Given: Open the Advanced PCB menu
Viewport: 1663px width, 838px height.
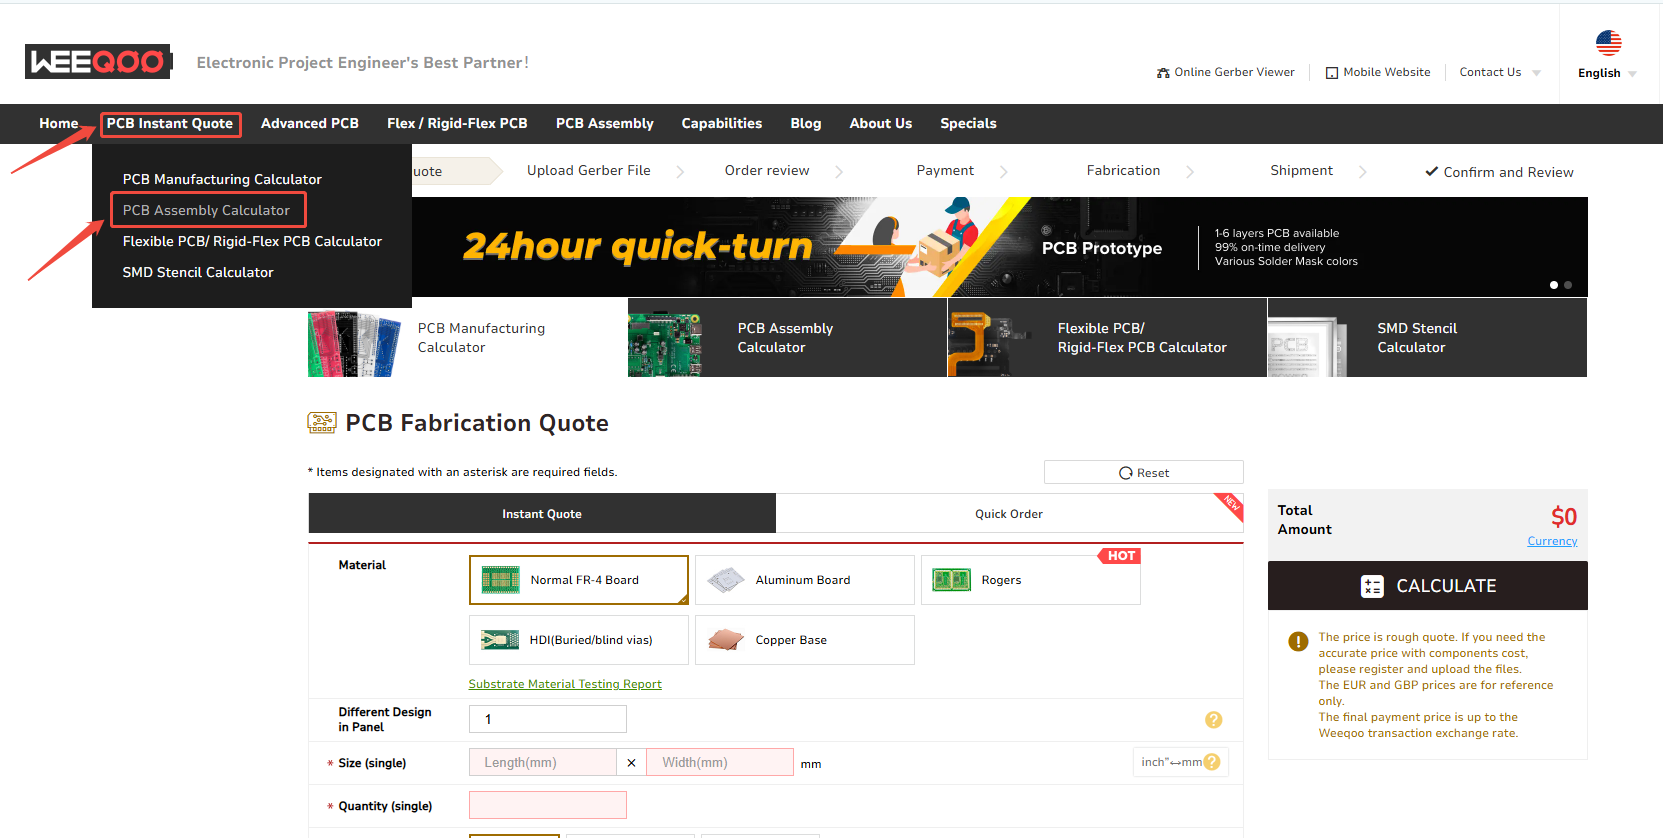Looking at the screenshot, I should [309, 123].
